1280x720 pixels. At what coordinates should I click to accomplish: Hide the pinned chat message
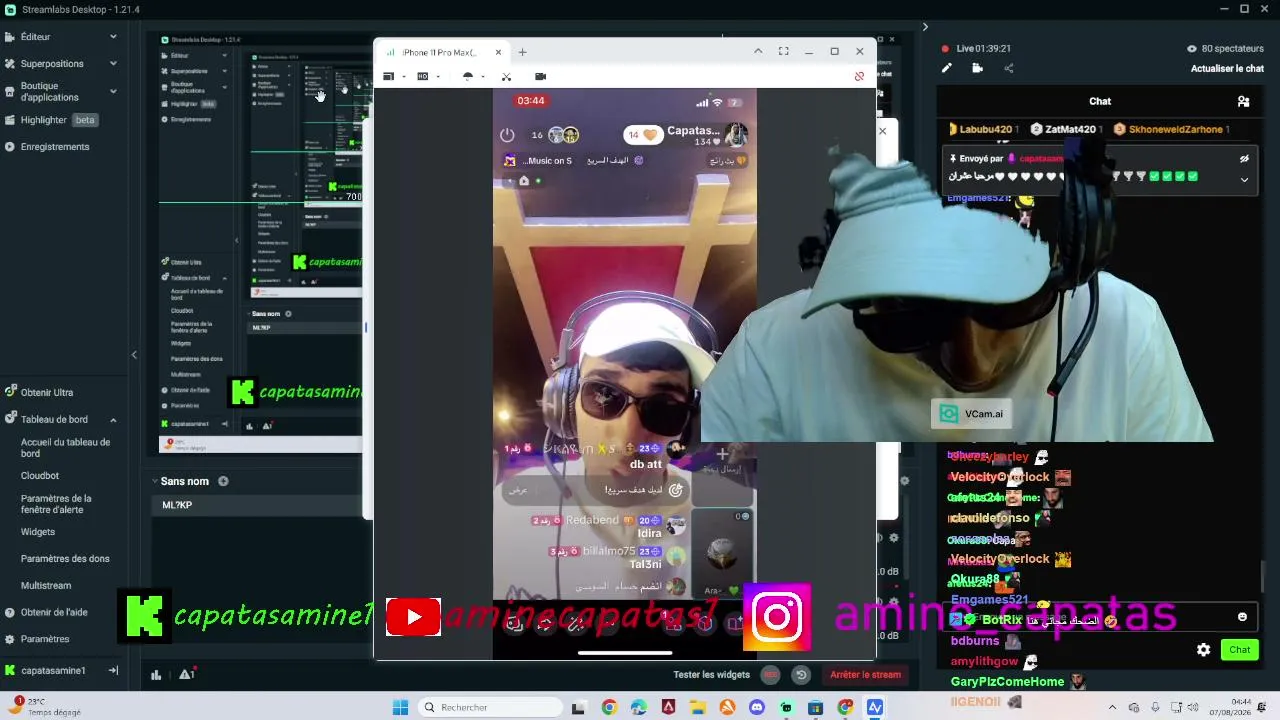pos(1244,159)
